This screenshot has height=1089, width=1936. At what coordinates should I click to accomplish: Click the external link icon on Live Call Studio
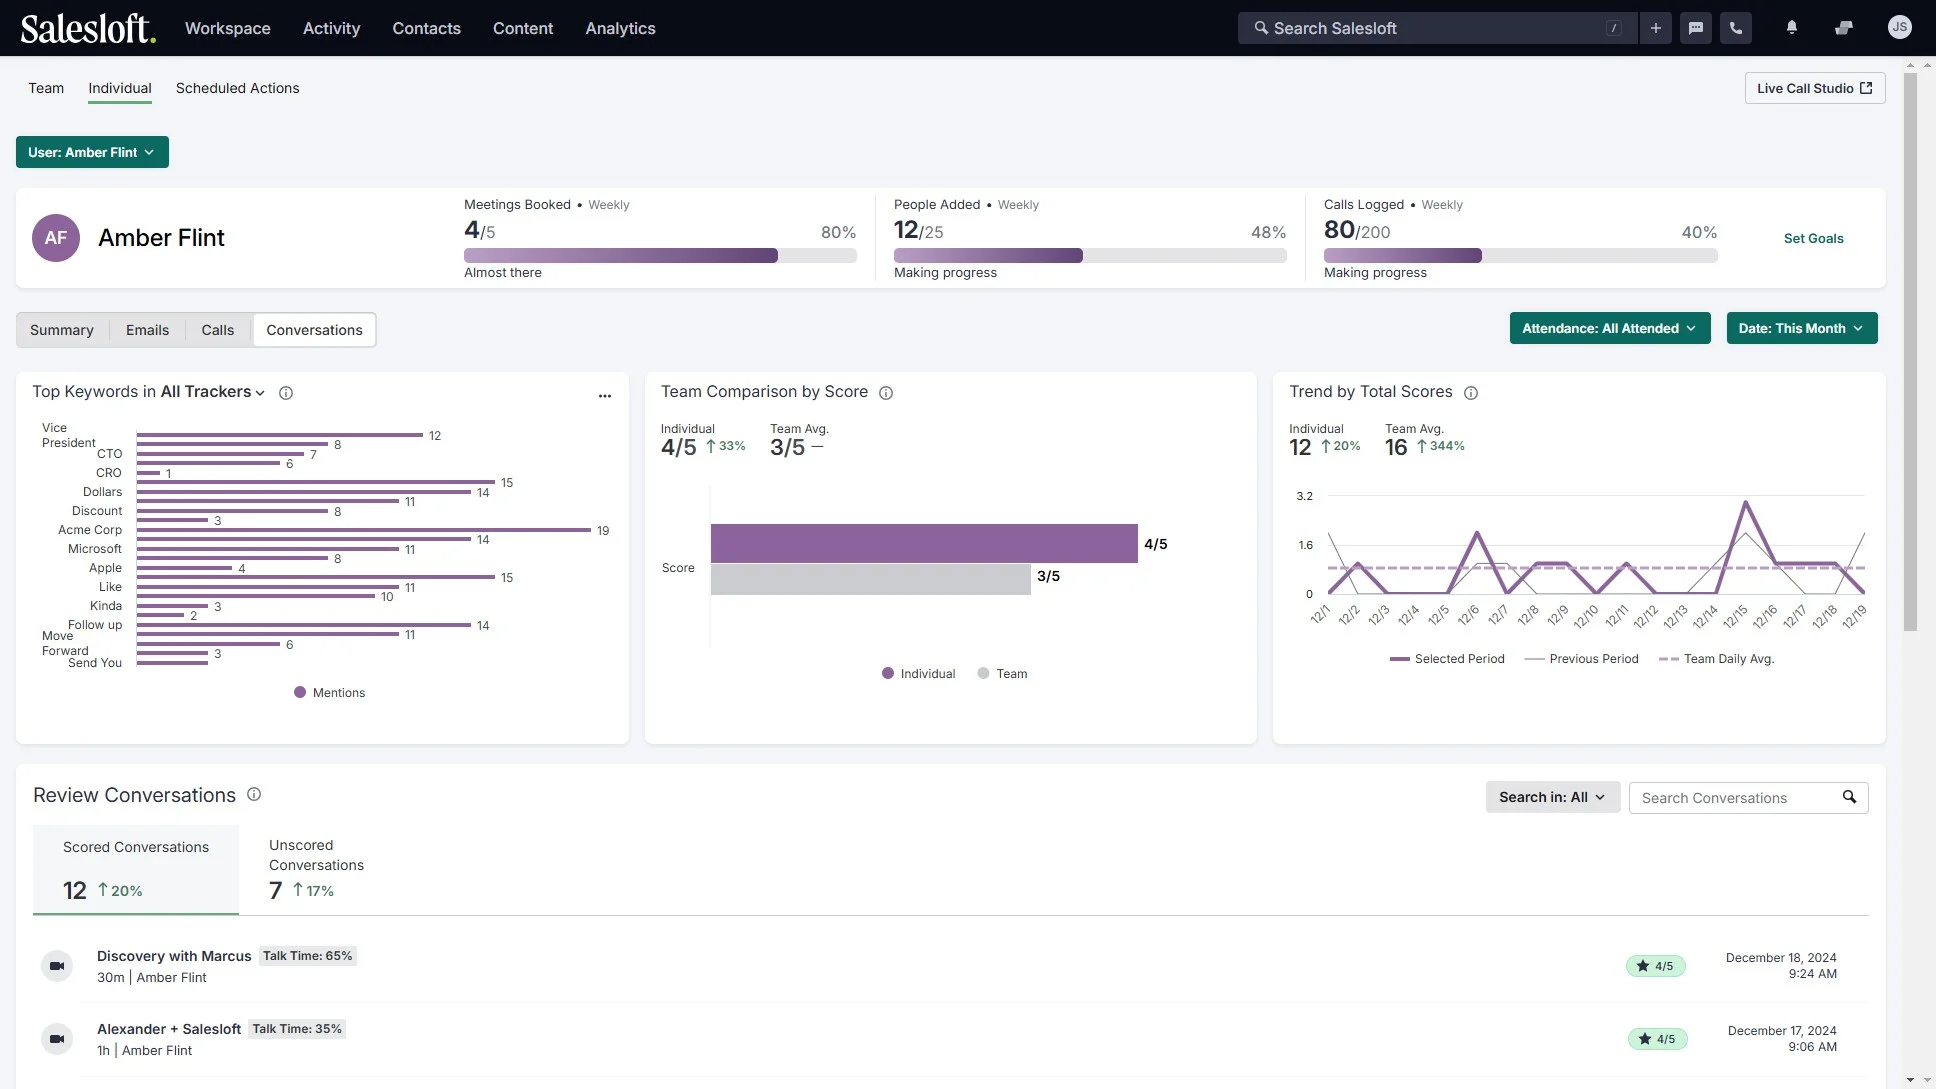point(1866,88)
